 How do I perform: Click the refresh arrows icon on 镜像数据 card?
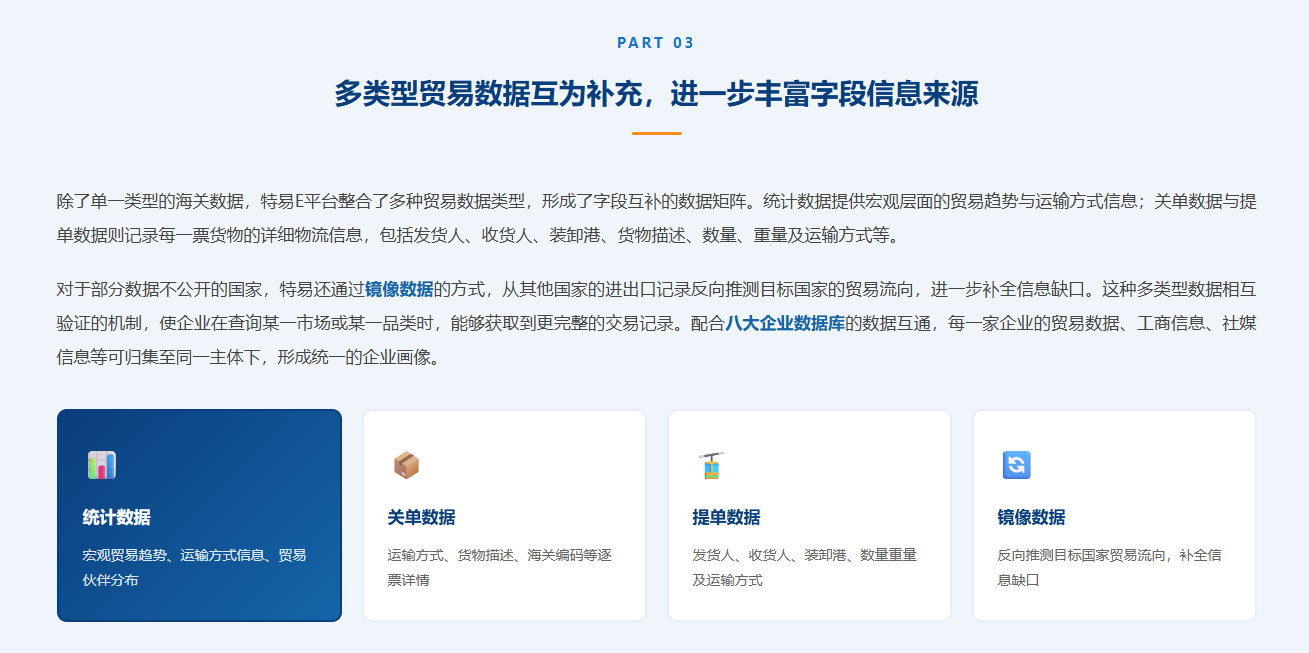coord(1016,465)
